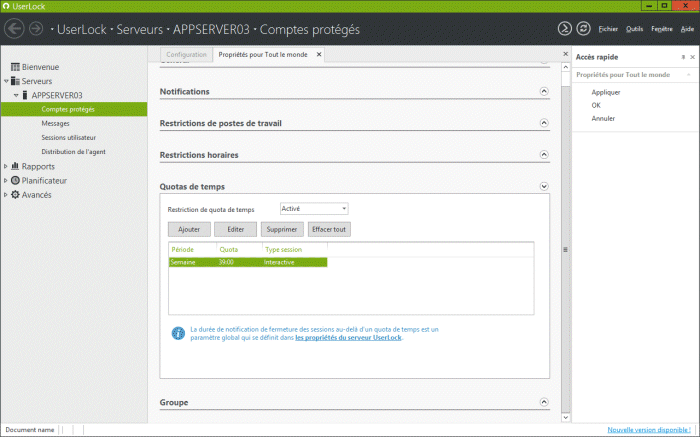Image resolution: width=700 pixels, height=437 pixels.
Task: Select Bienvenue in the tree
Action: tap(40, 67)
